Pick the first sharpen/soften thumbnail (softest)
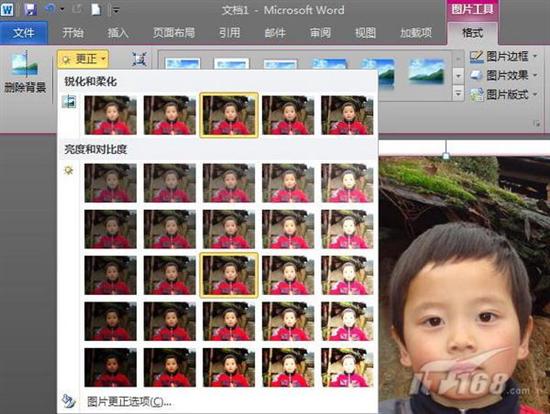Image resolution: width=550 pixels, height=414 pixels. point(110,115)
